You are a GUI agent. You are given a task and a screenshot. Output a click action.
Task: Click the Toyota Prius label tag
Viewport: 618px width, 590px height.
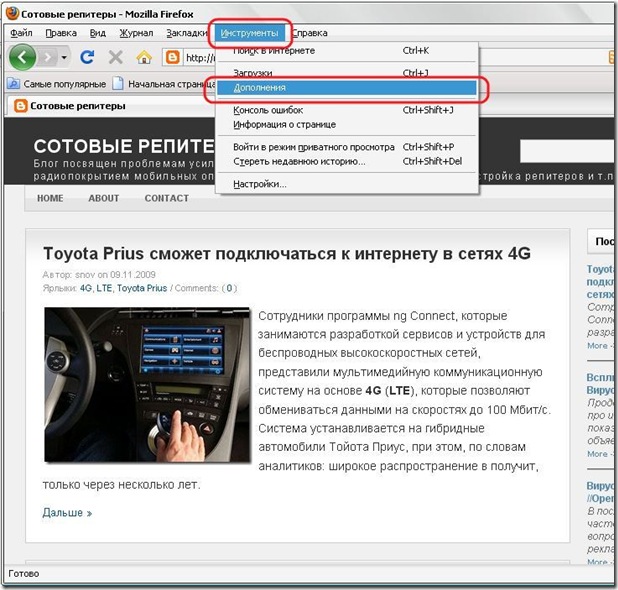click(x=142, y=288)
